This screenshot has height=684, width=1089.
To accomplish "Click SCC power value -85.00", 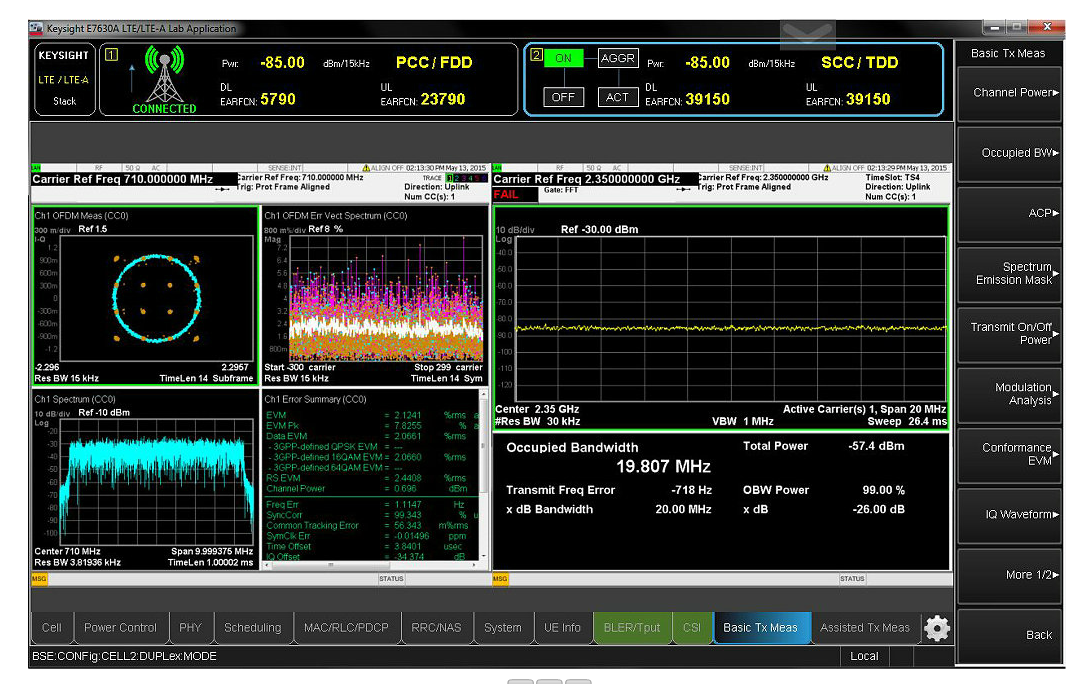I will click(x=707, y=62).
